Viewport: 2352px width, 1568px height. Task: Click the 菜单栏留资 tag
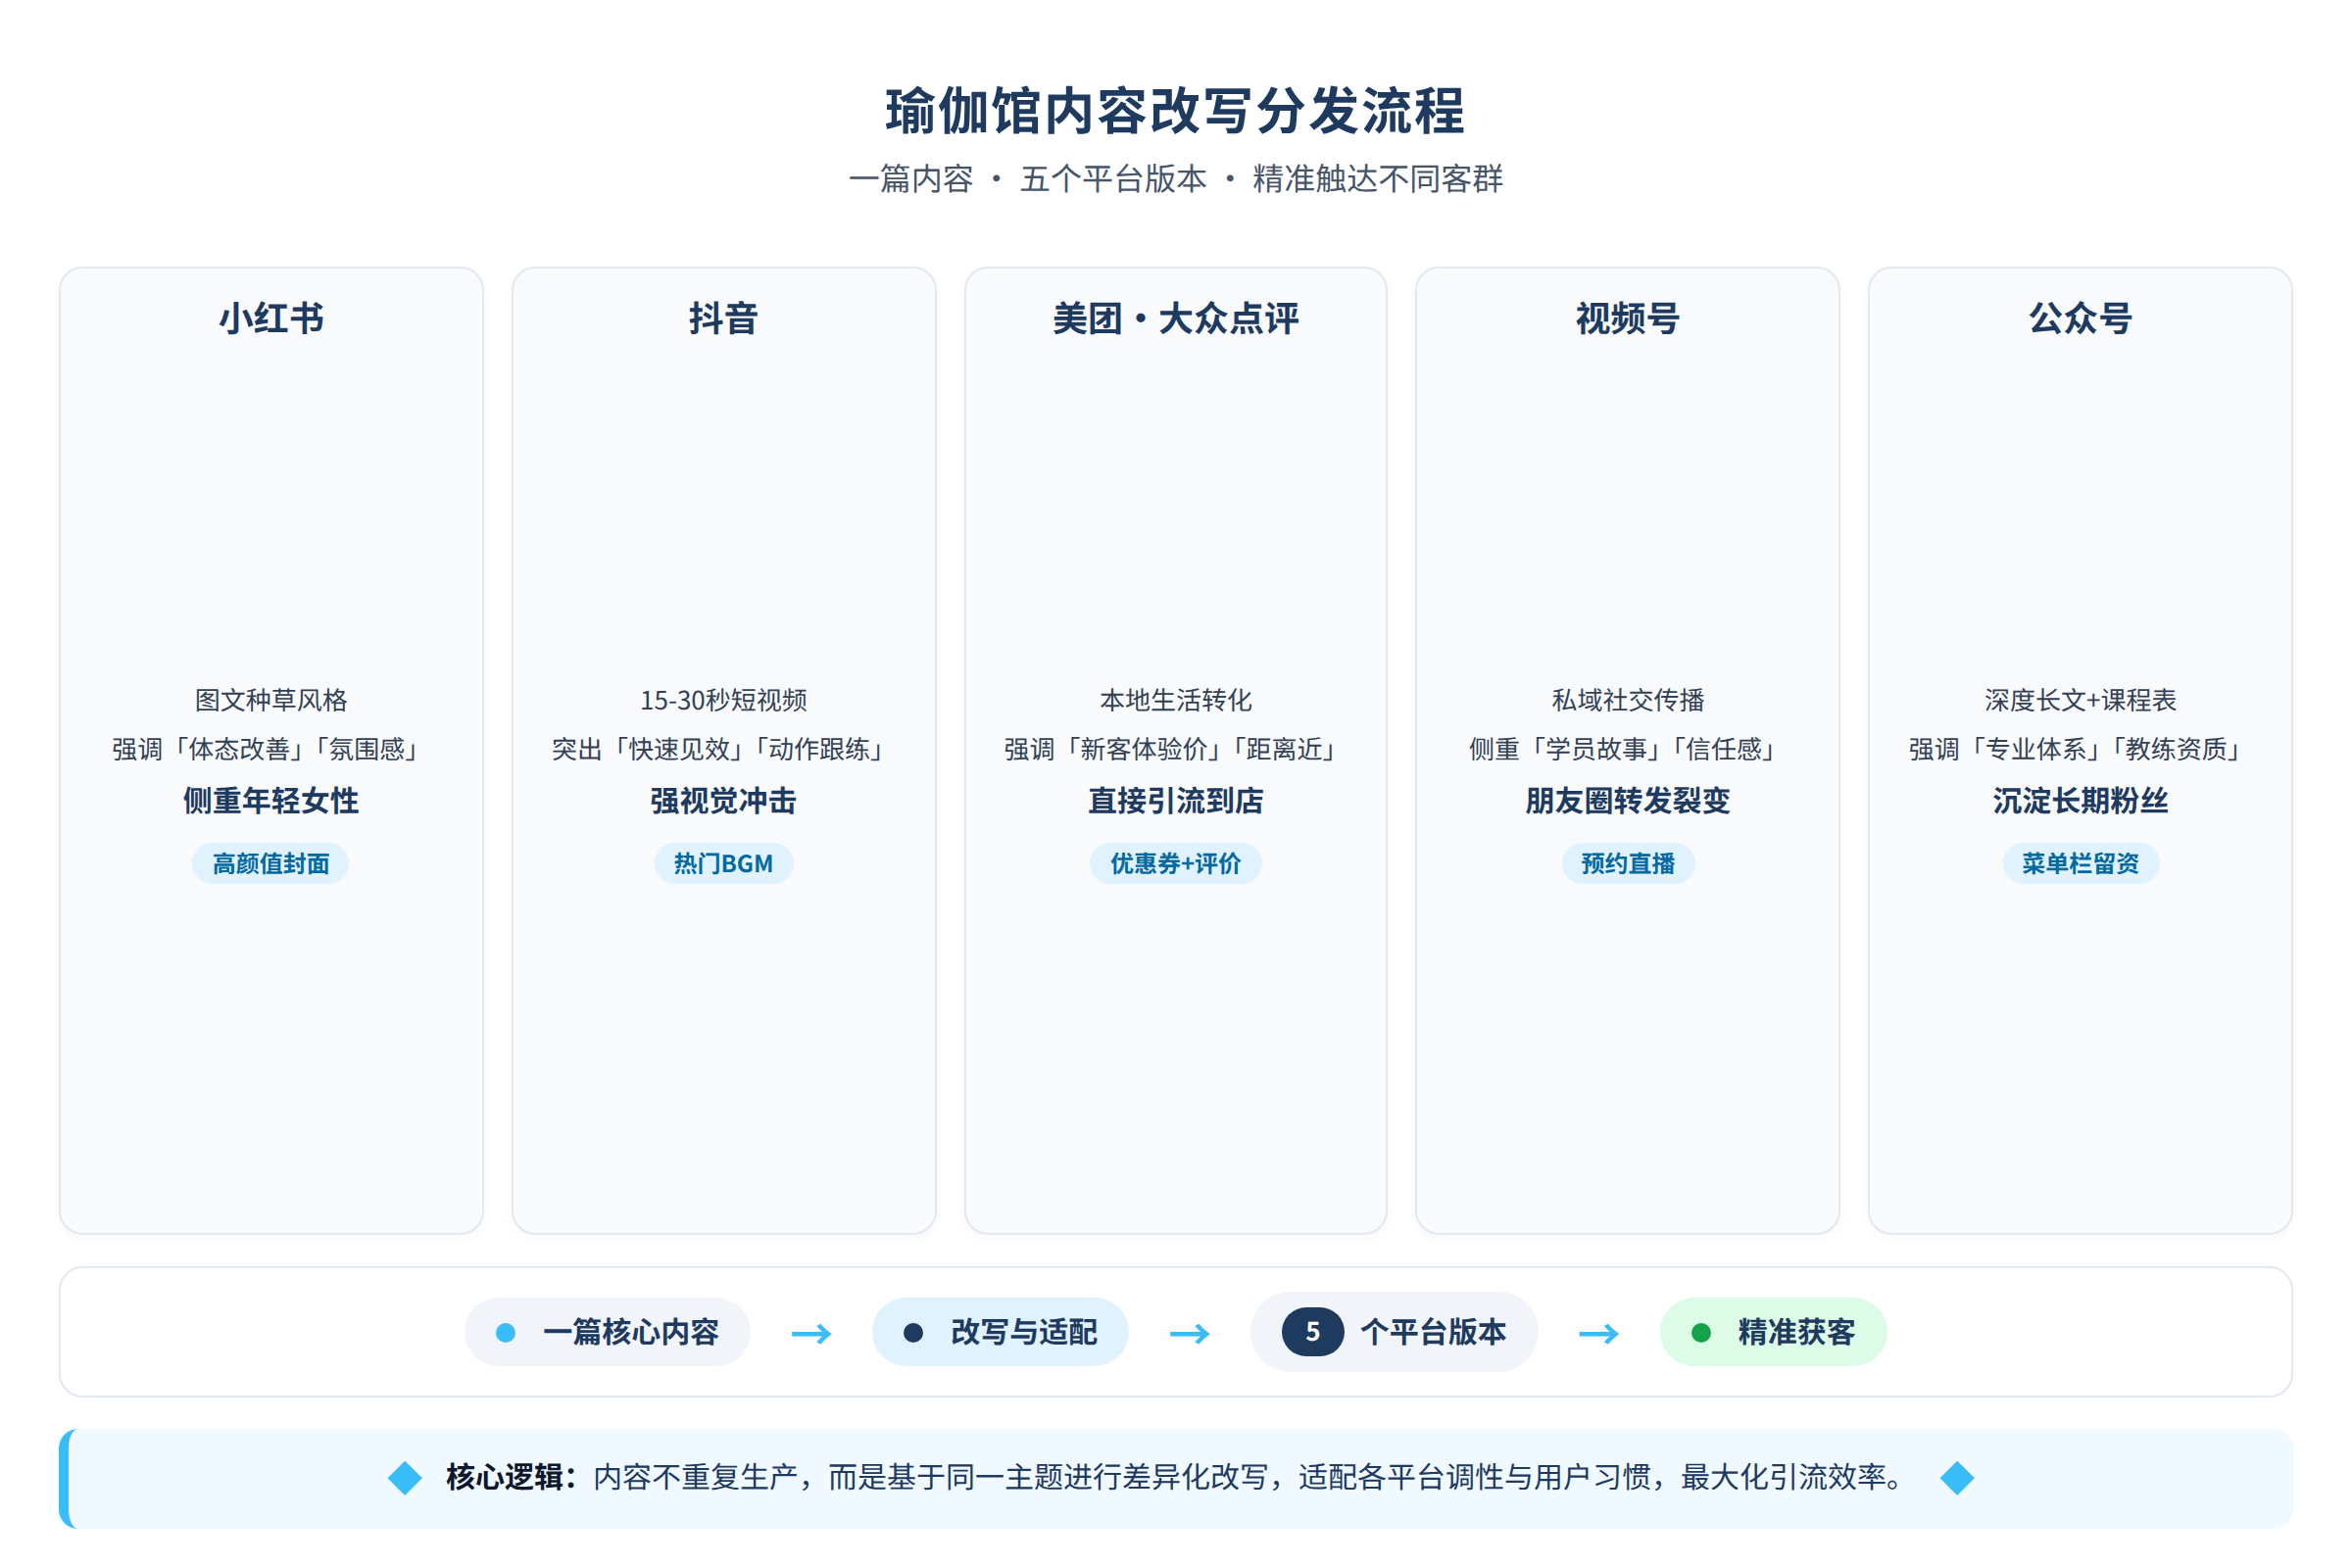pyautogui.click(x=2080, y=863)
